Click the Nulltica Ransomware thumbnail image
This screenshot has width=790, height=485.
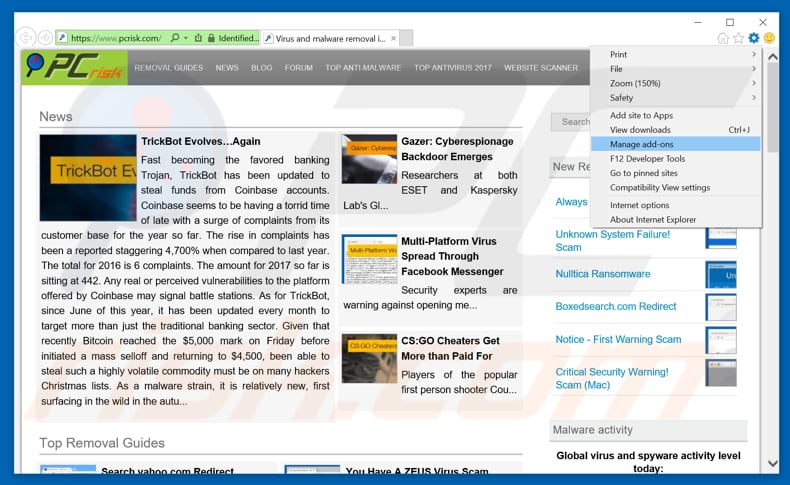(720, 274)
